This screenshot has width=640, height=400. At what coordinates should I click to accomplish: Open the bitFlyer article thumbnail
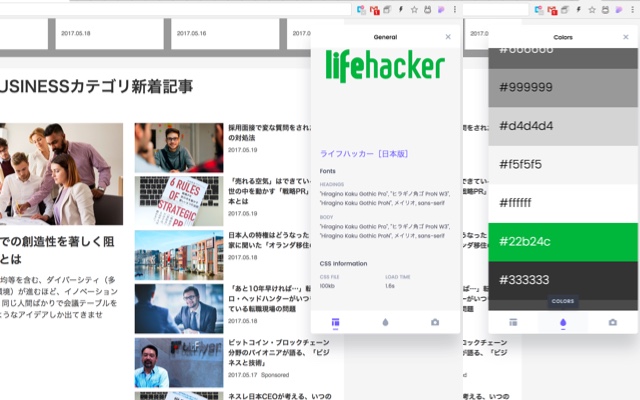click(179, 362)
